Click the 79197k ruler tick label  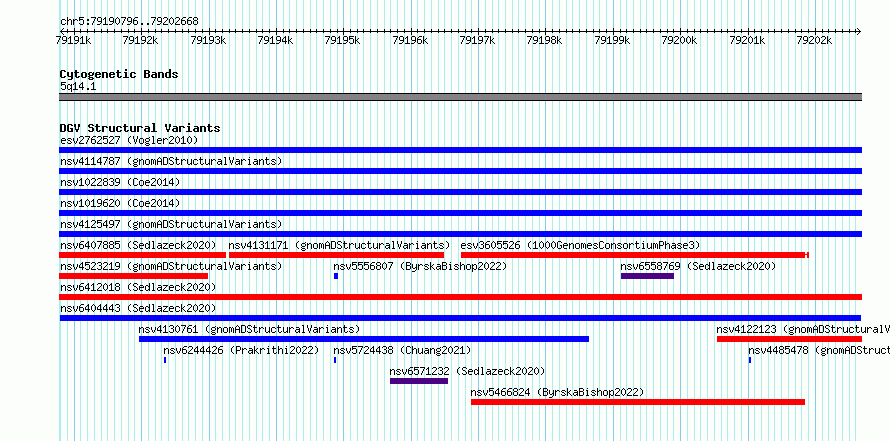(477, 40)
